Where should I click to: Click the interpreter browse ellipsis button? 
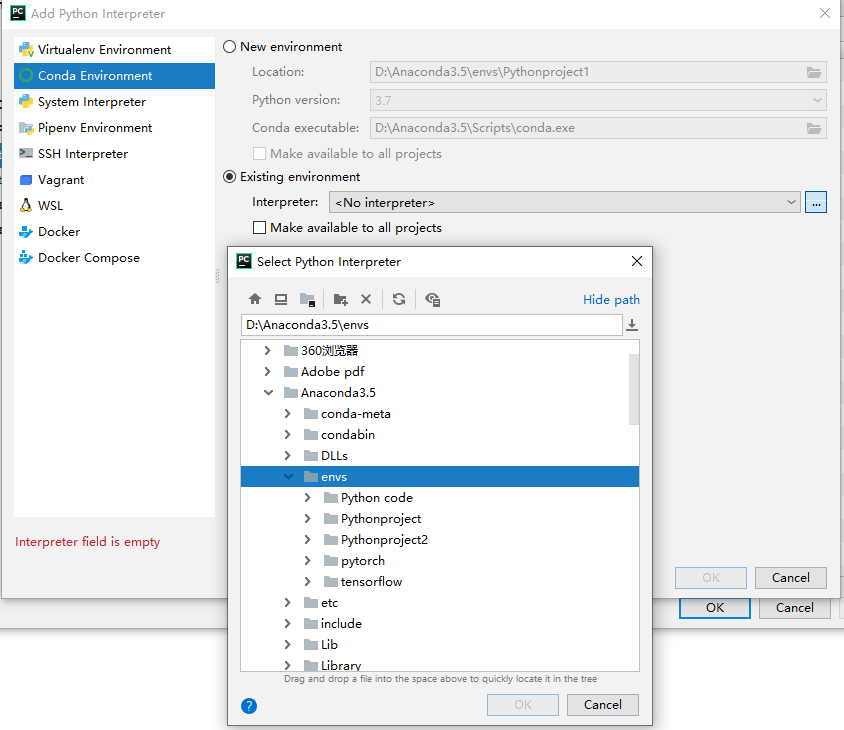coord(816,202)
